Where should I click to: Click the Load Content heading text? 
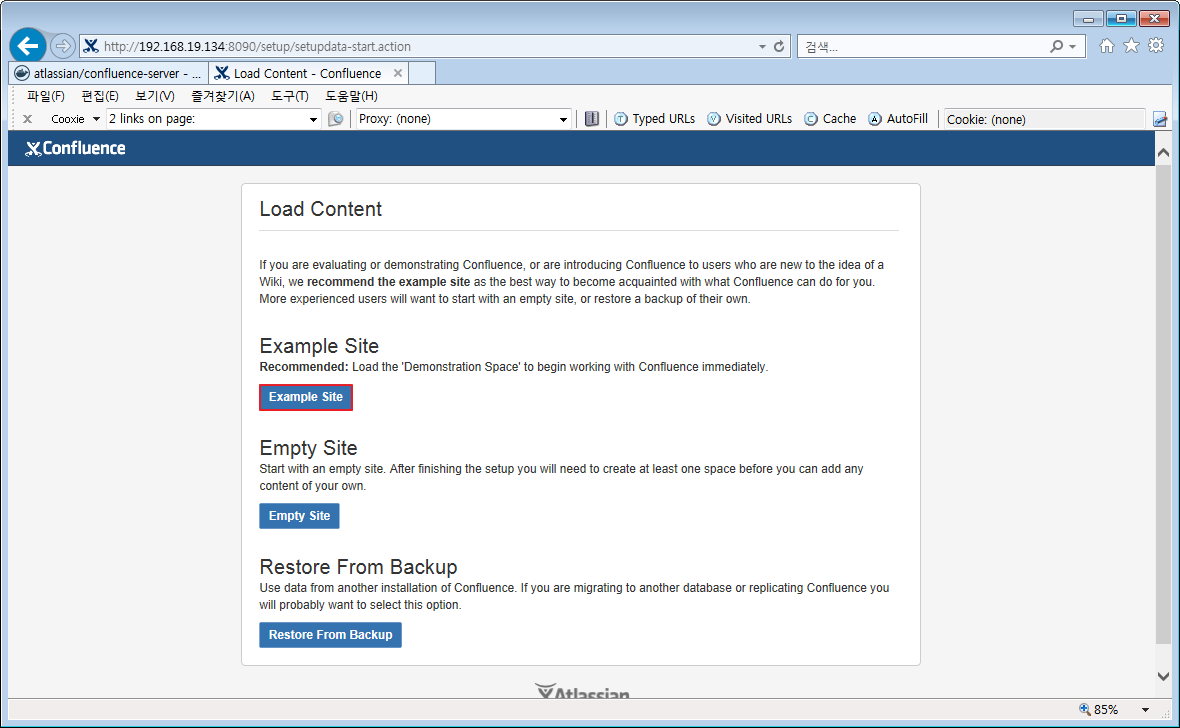pyautogui.click(x=321, y=209)
